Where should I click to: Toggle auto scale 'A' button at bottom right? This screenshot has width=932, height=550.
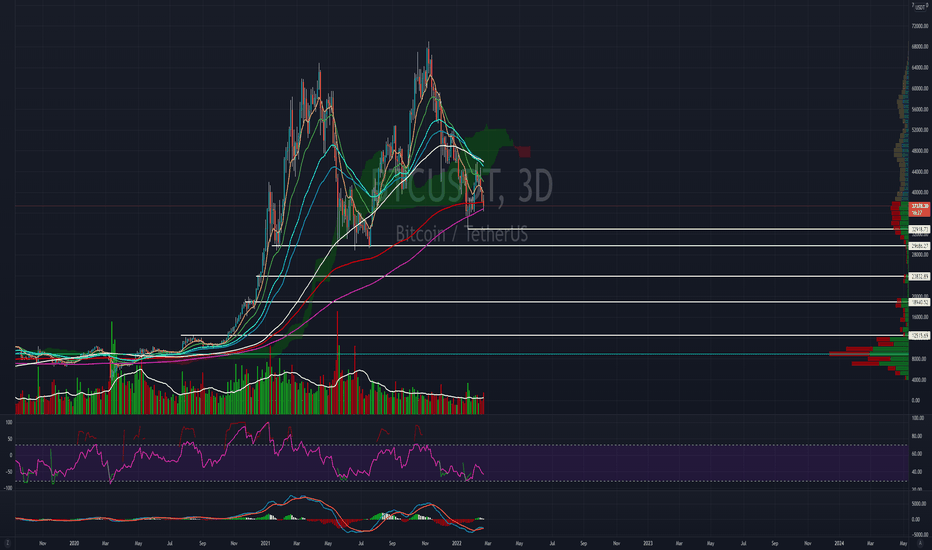pyautogui.click(x=920, y=543)
